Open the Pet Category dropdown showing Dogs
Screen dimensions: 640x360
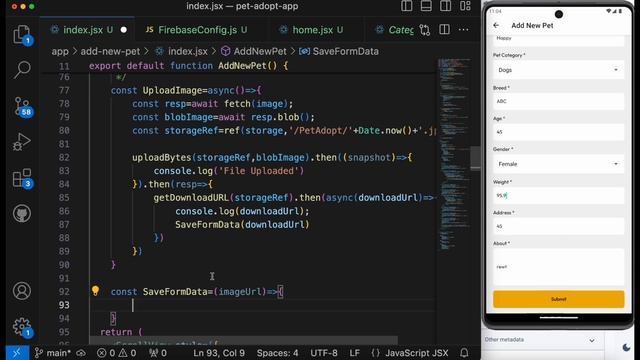[x=558, y=70]
